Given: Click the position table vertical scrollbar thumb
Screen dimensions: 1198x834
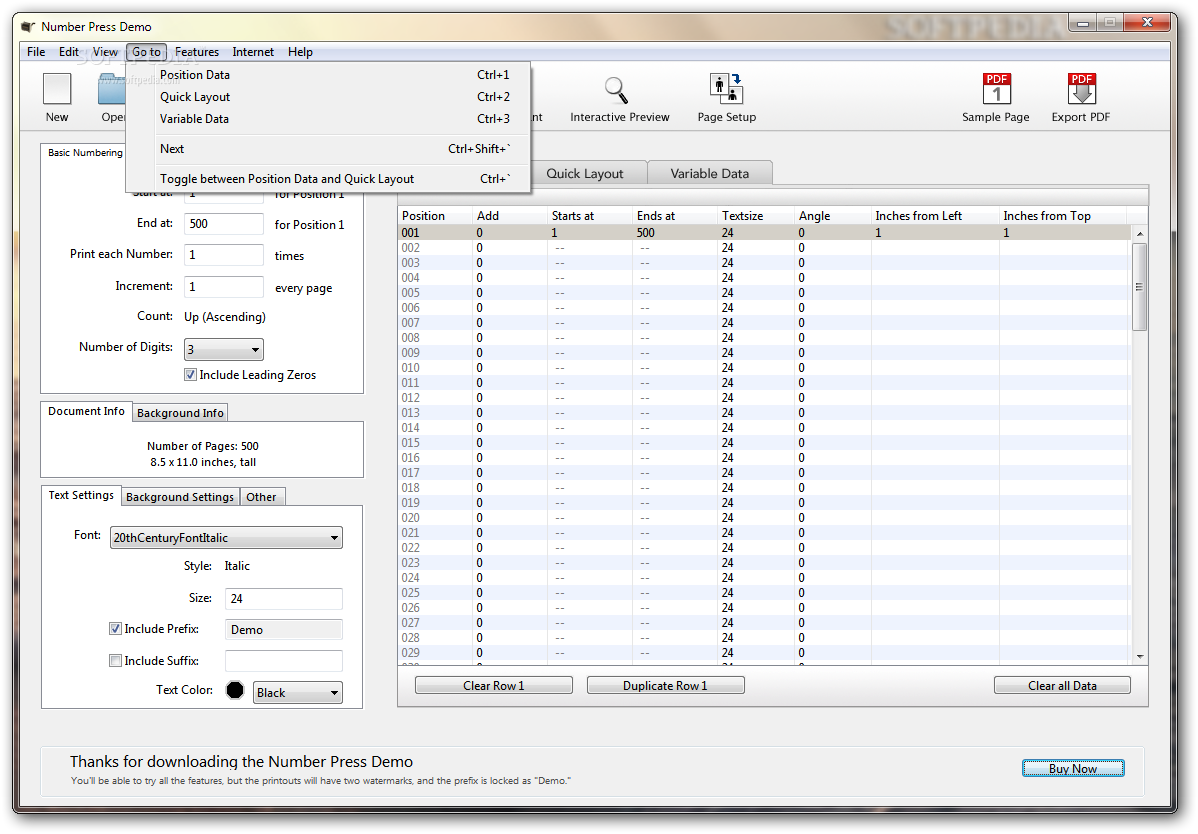Looking at the screenshot, I should [x=1140, y=287].
